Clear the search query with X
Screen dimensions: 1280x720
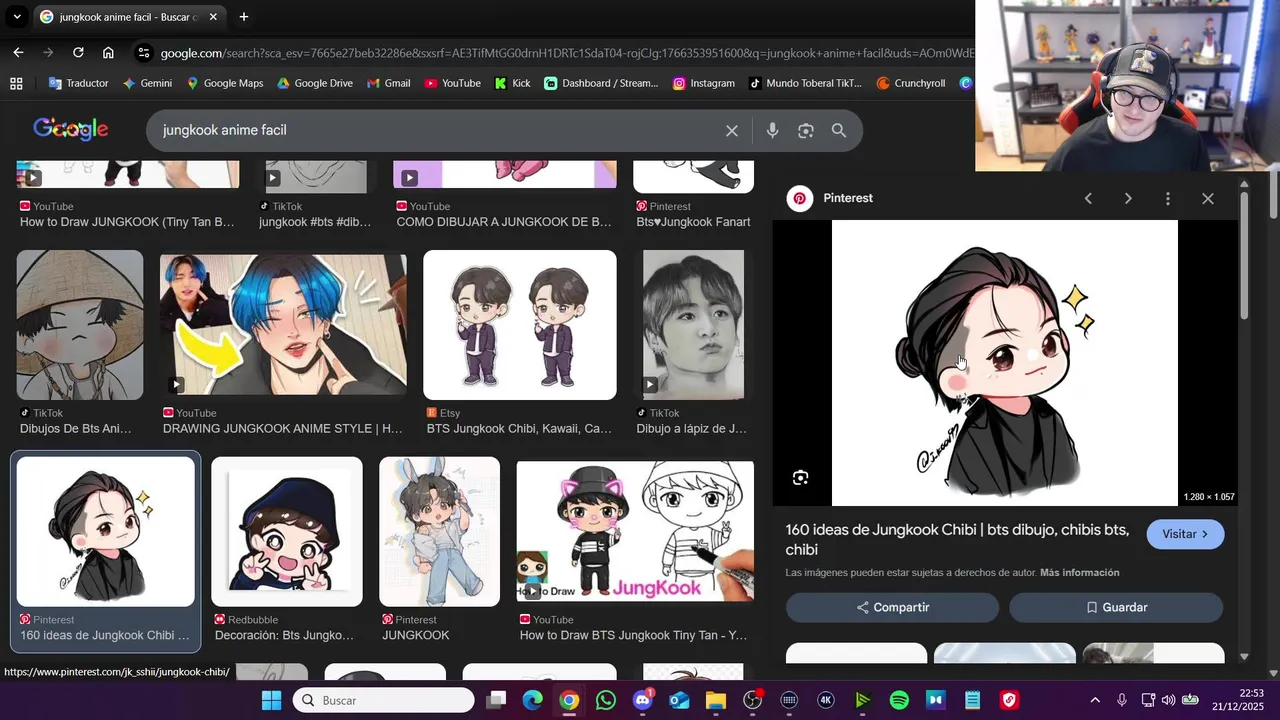[732, 131]
